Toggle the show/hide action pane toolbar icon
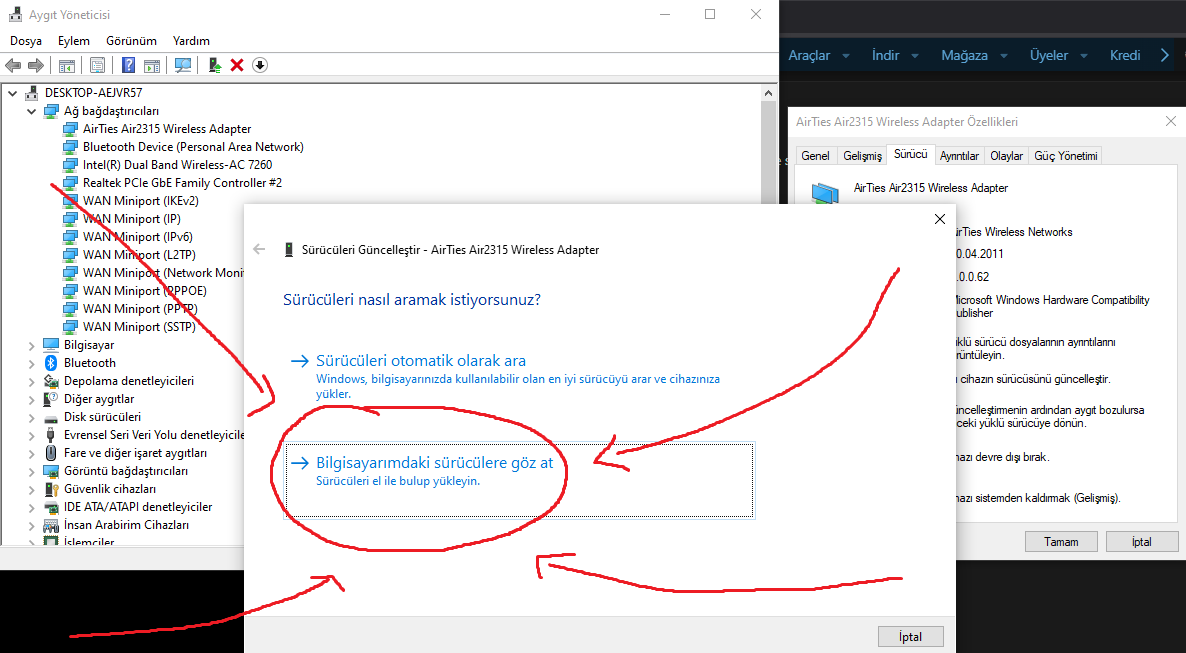 (x=152, y=66)
